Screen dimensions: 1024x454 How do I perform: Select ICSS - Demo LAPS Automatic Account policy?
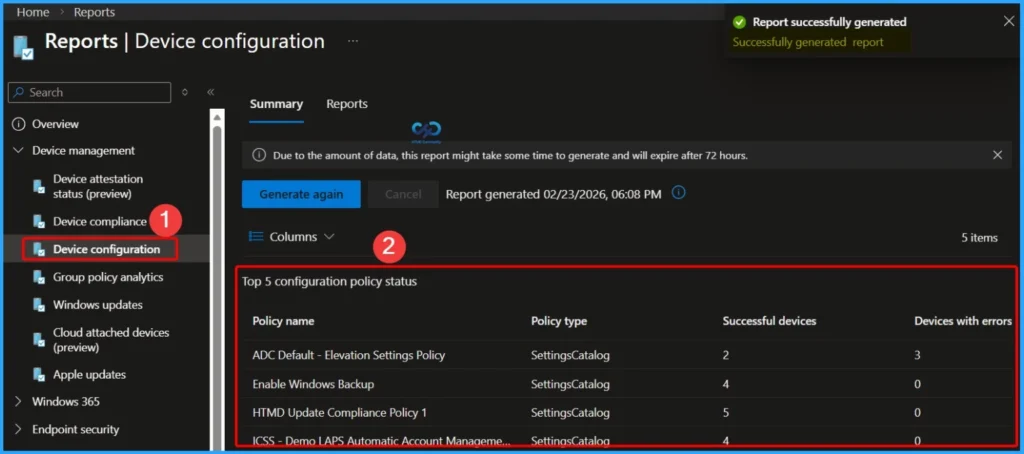click(x=382, y=441)
